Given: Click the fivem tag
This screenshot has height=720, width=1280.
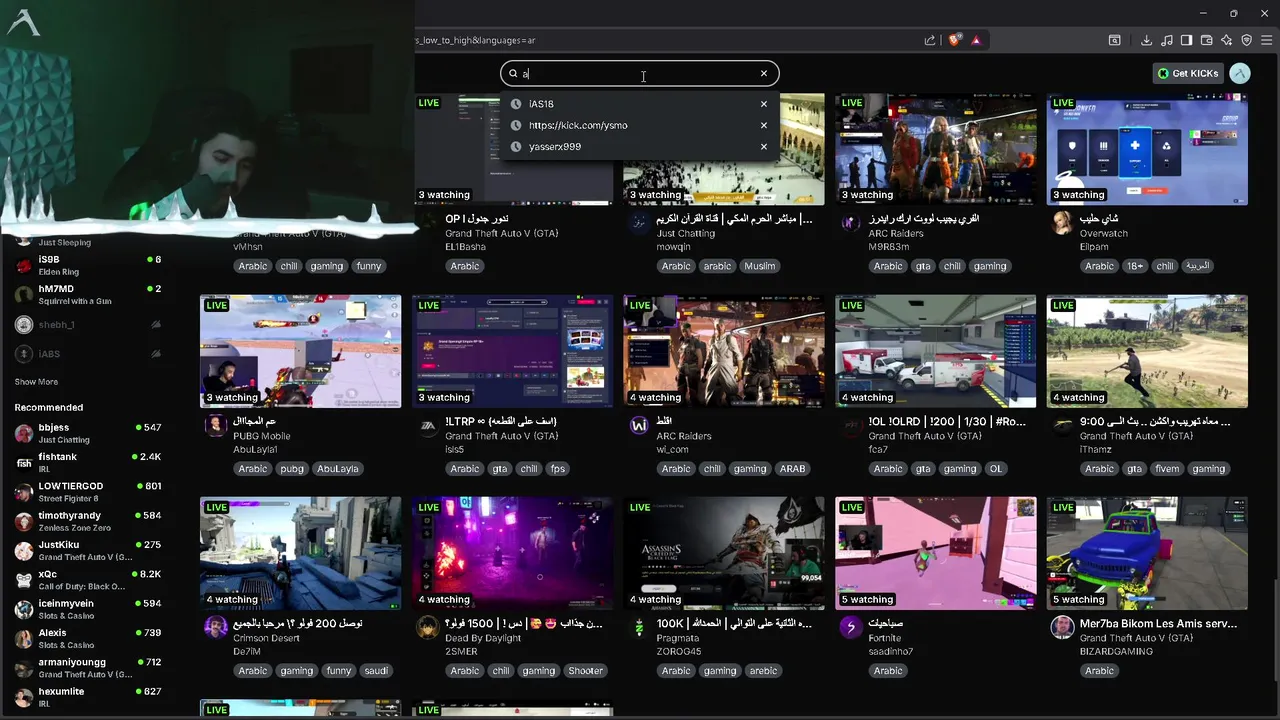Looking at the screenshot, I should (1166, 469).
